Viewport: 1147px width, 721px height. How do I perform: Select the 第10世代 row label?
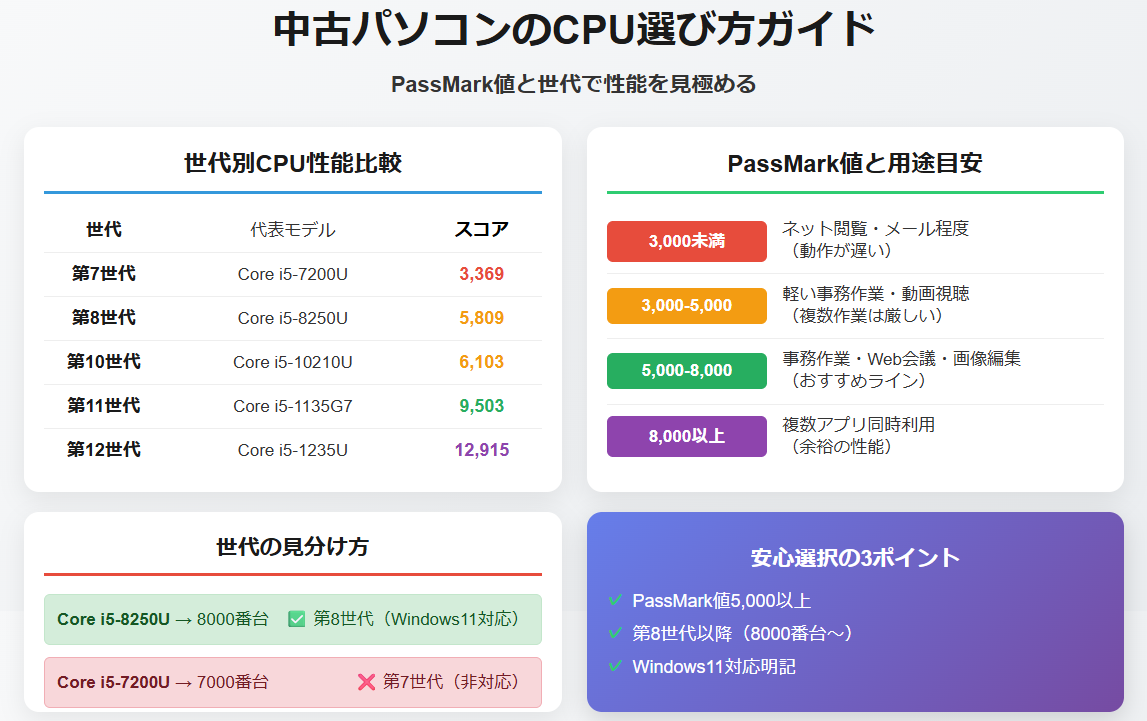click(104, 361)
